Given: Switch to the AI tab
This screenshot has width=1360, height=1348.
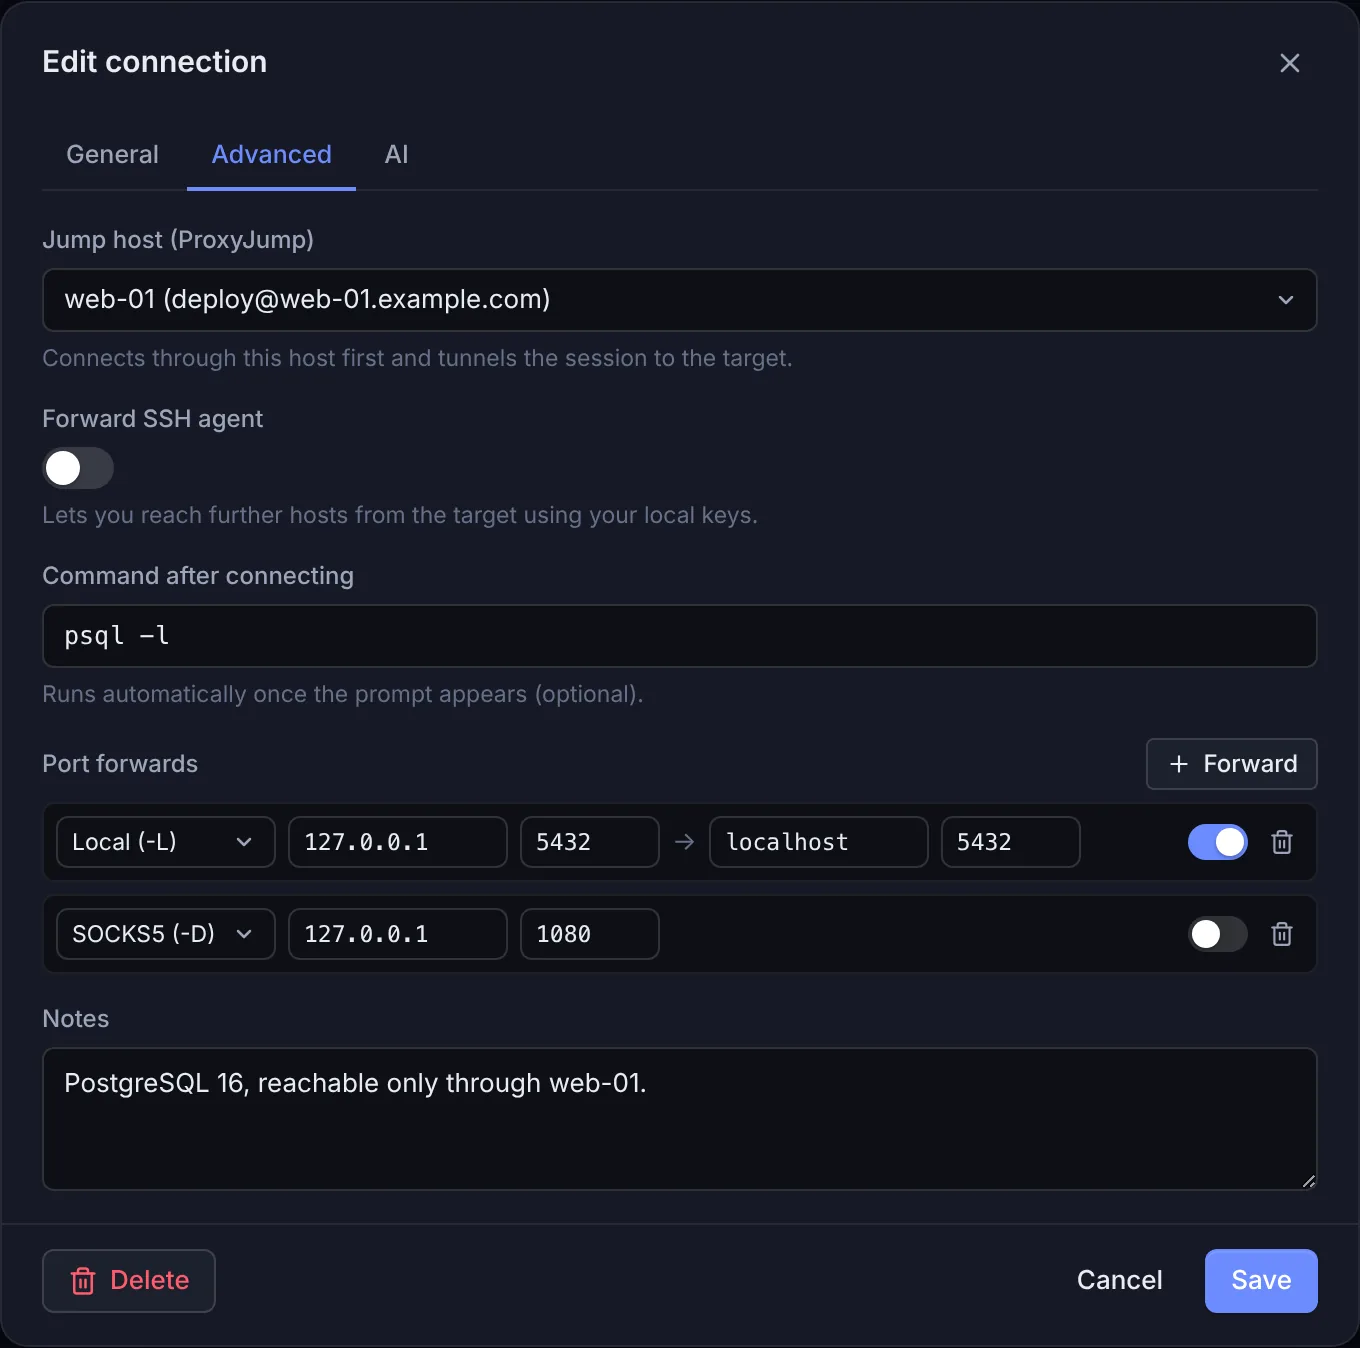Looking at the screenshot, I should pos(396,154).
